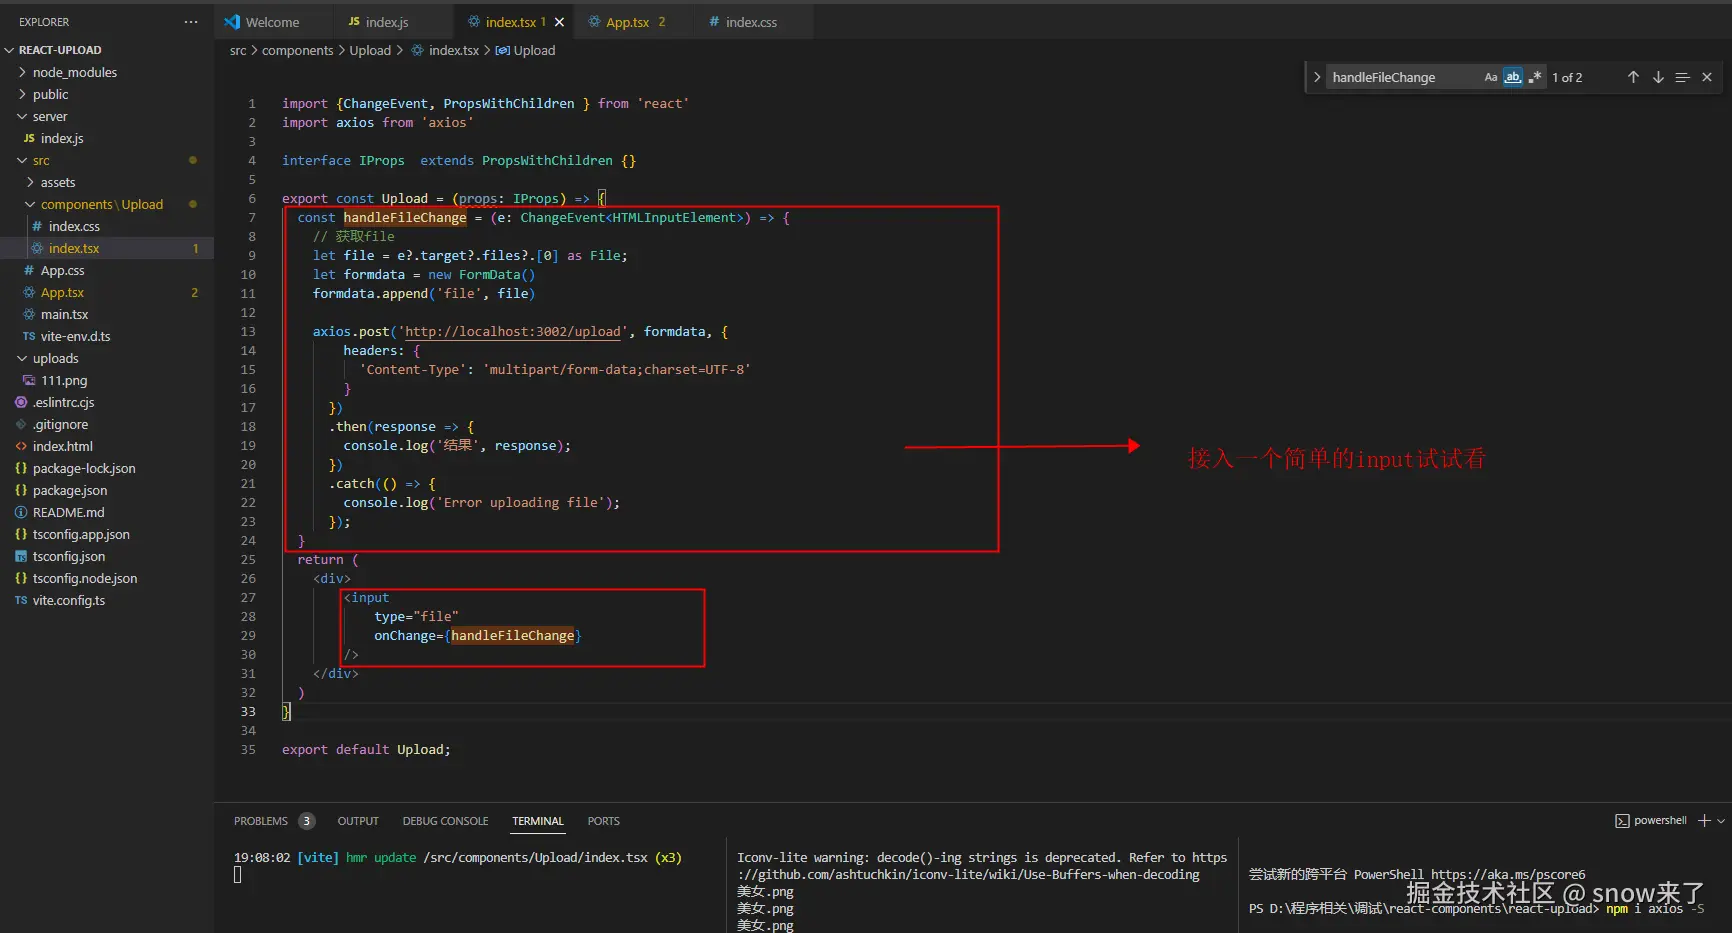Collapse the src folder
The width and height of the screenshot is (1732, 933).
(x=41, y=160)
